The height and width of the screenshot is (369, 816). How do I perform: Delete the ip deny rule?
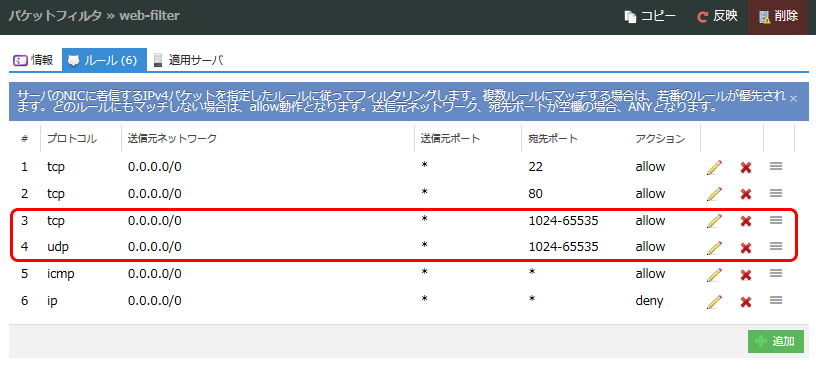coord(746,302)
